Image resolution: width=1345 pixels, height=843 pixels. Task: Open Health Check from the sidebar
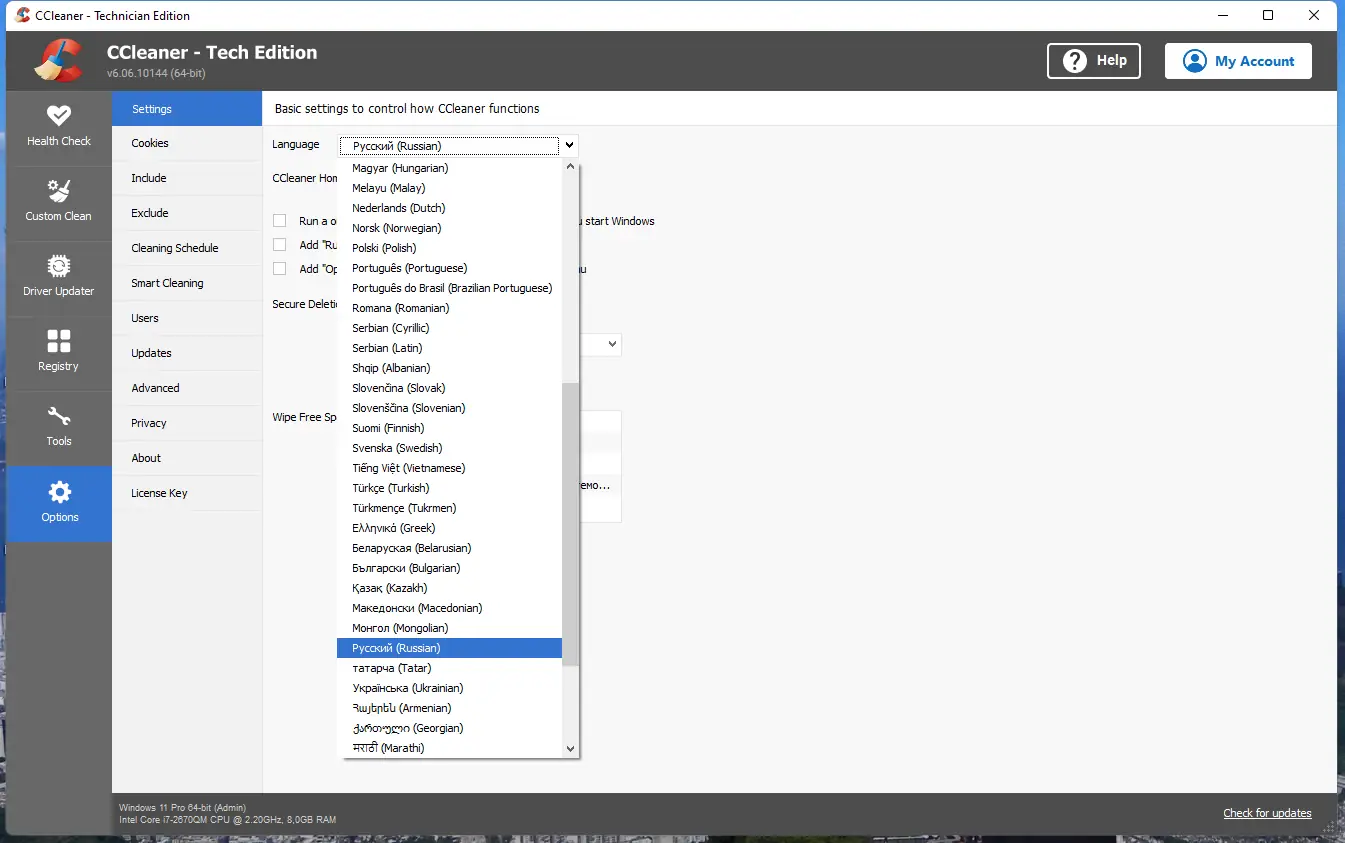tap(59, 125)
